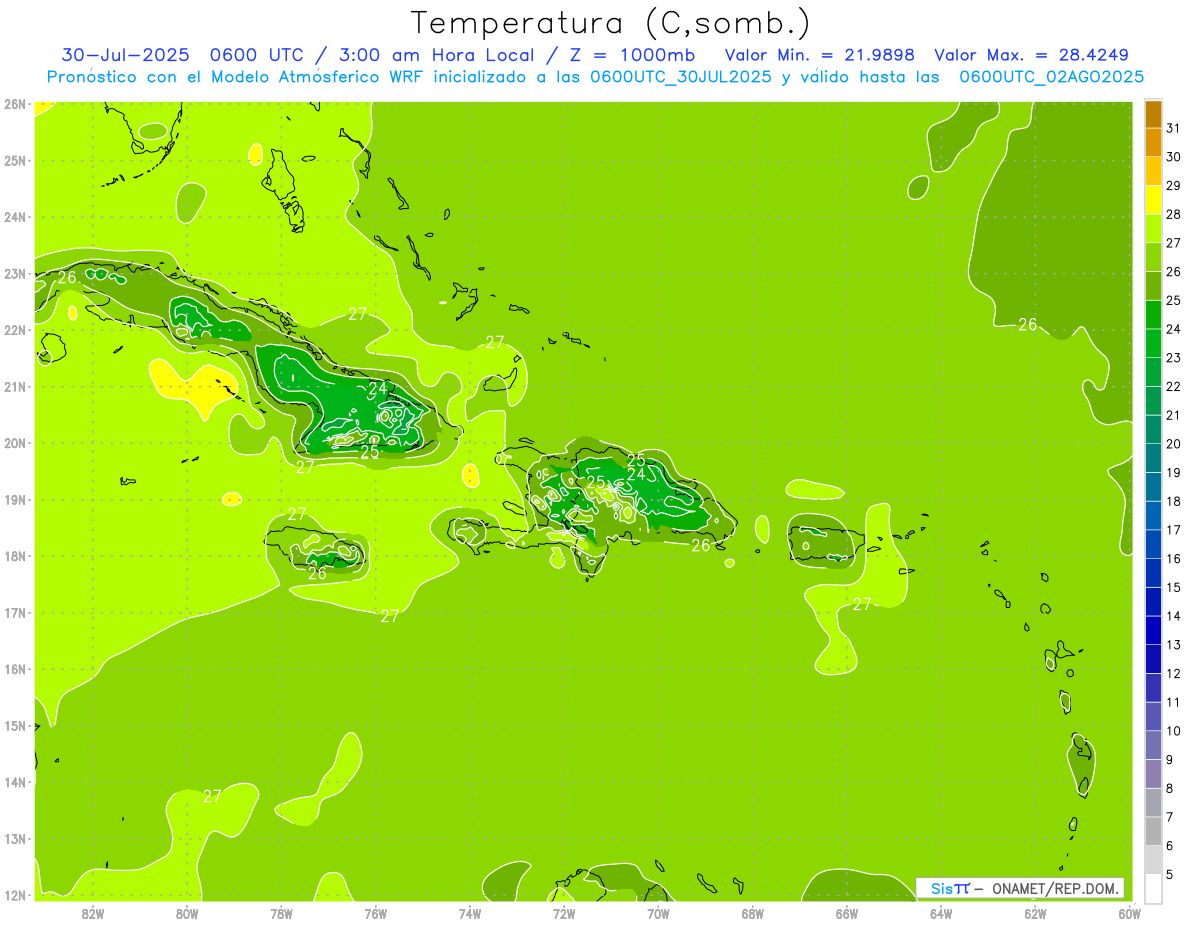Click the 'Valor Min. = 21.9898' text
1200x927 pixels.
tap(820, 55)
